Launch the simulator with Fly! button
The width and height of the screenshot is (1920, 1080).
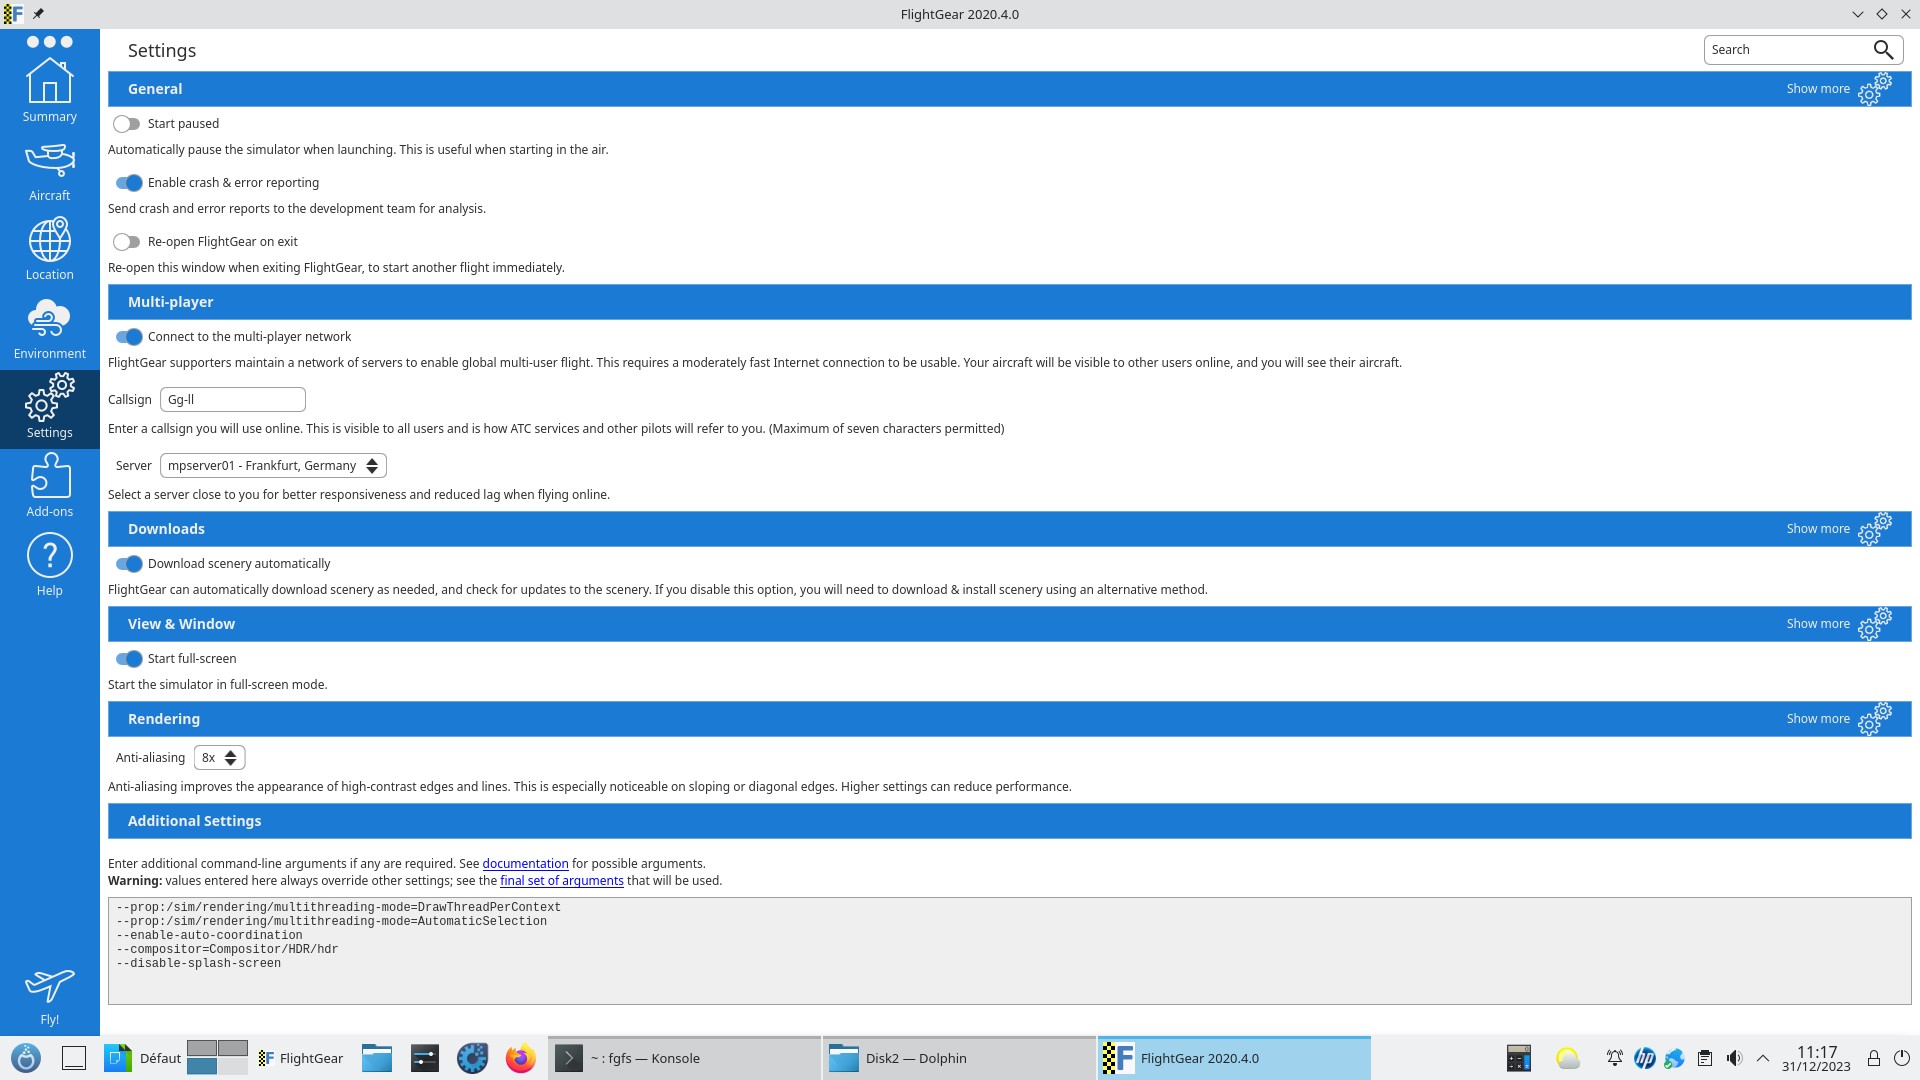click(49, 997)
